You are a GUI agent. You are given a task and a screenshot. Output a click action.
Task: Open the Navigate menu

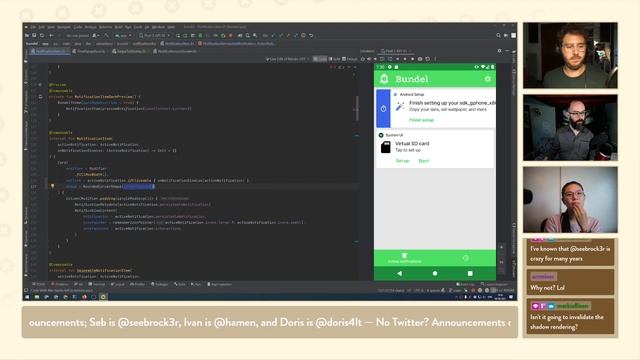click(64, 27)
